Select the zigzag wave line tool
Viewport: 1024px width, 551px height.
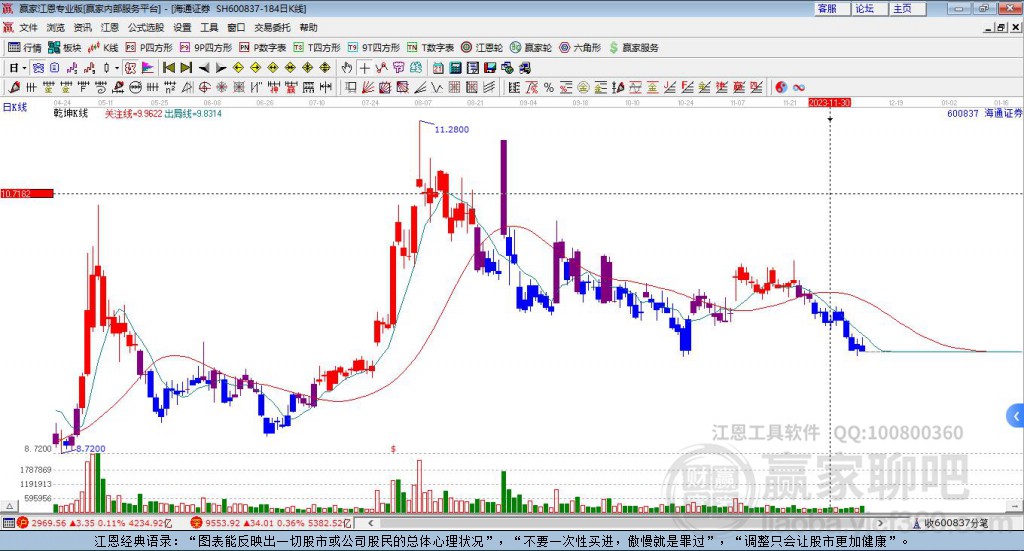pyautogui.click(x=437, y=87)
